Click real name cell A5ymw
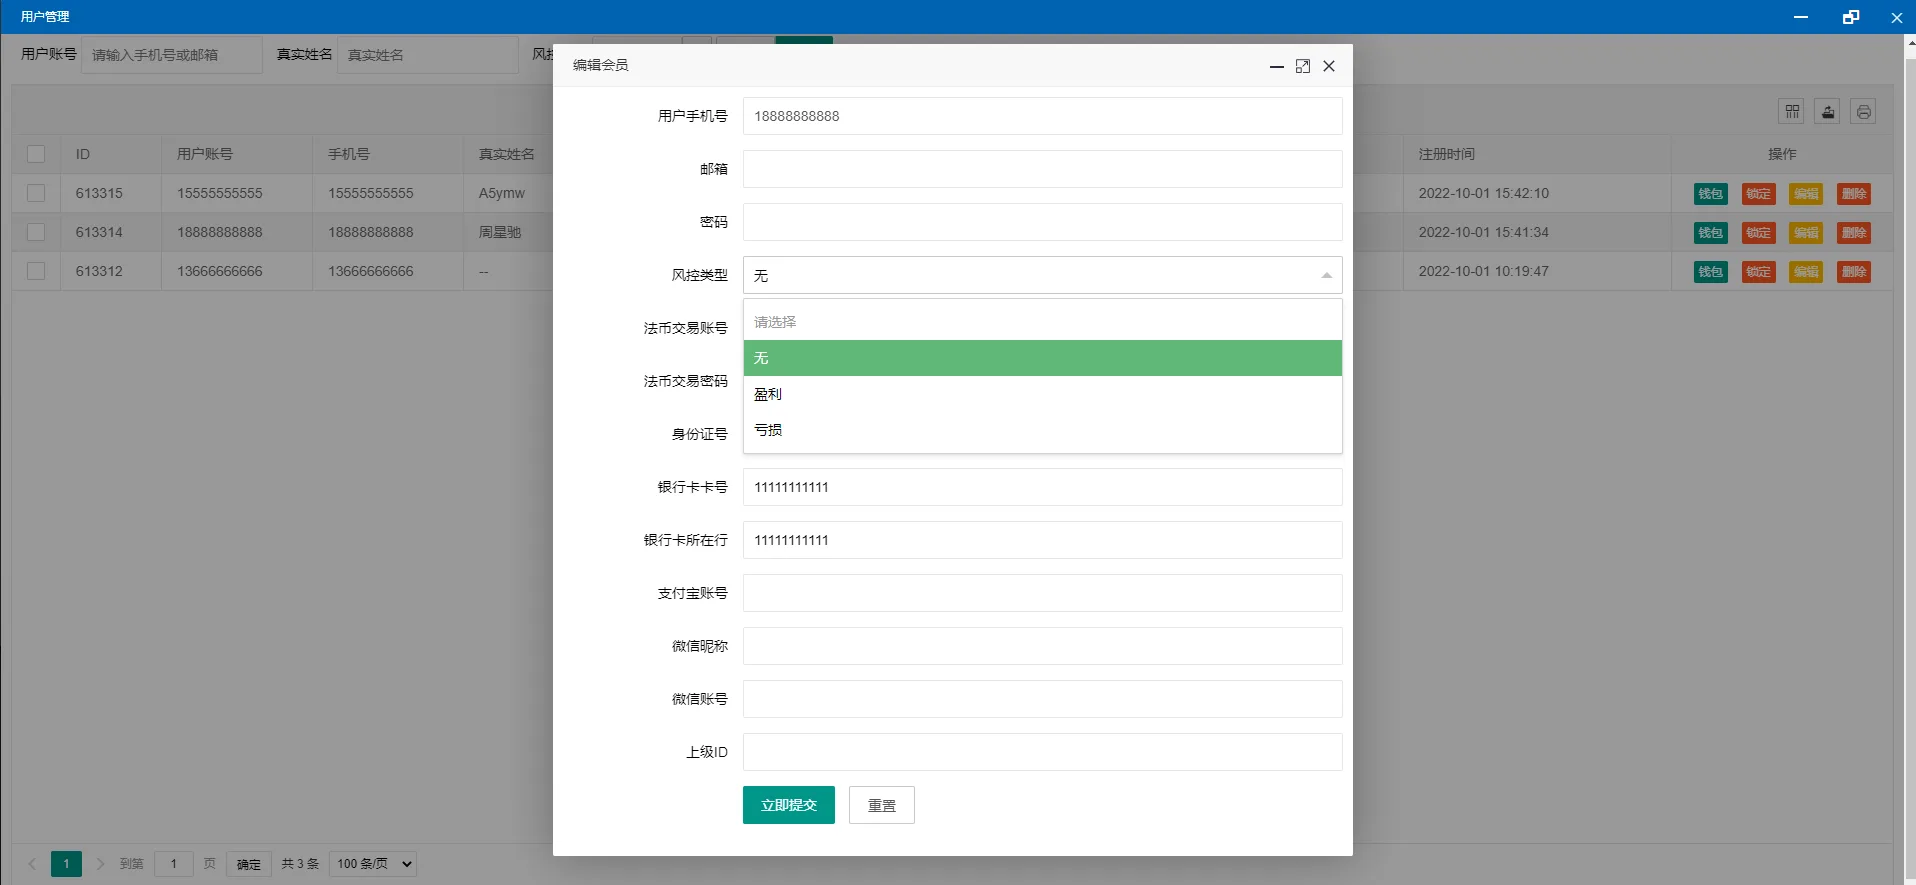The height and width of the screenshot is (885, 1916). click(501, 193)
